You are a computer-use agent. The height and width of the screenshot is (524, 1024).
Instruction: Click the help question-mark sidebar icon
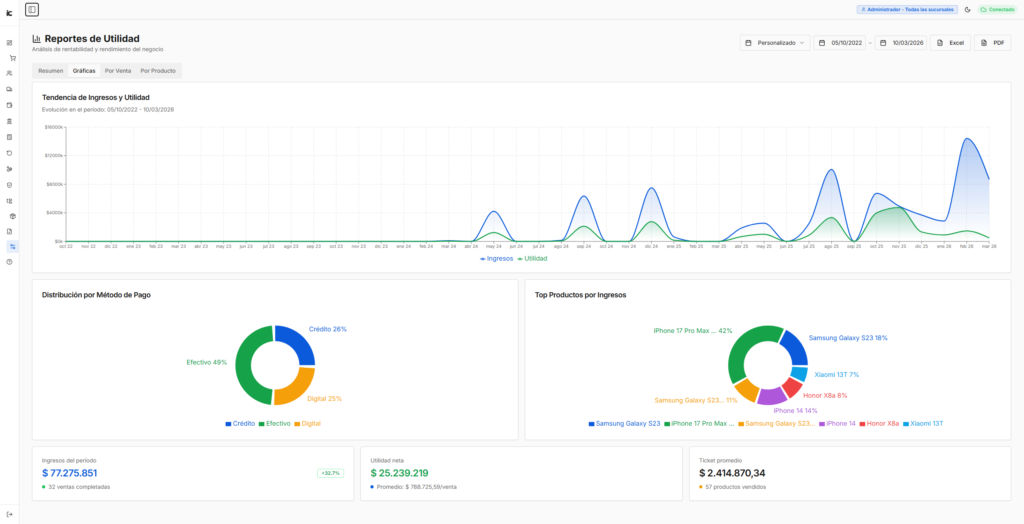10,261
